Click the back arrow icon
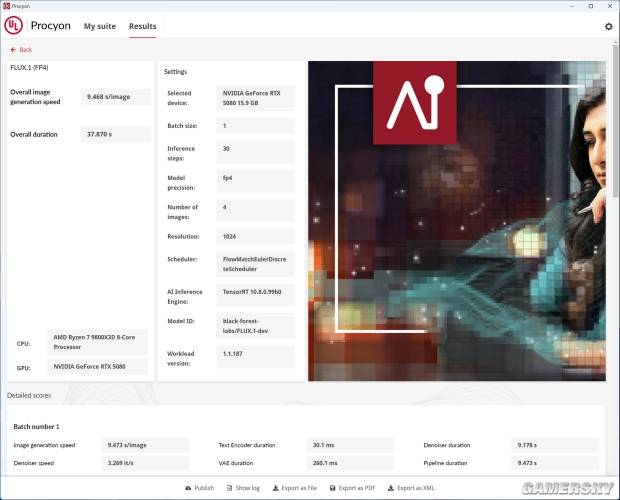The height and width of the screenshot is (500, 620). pyautogui.click(x=13, y=50)
